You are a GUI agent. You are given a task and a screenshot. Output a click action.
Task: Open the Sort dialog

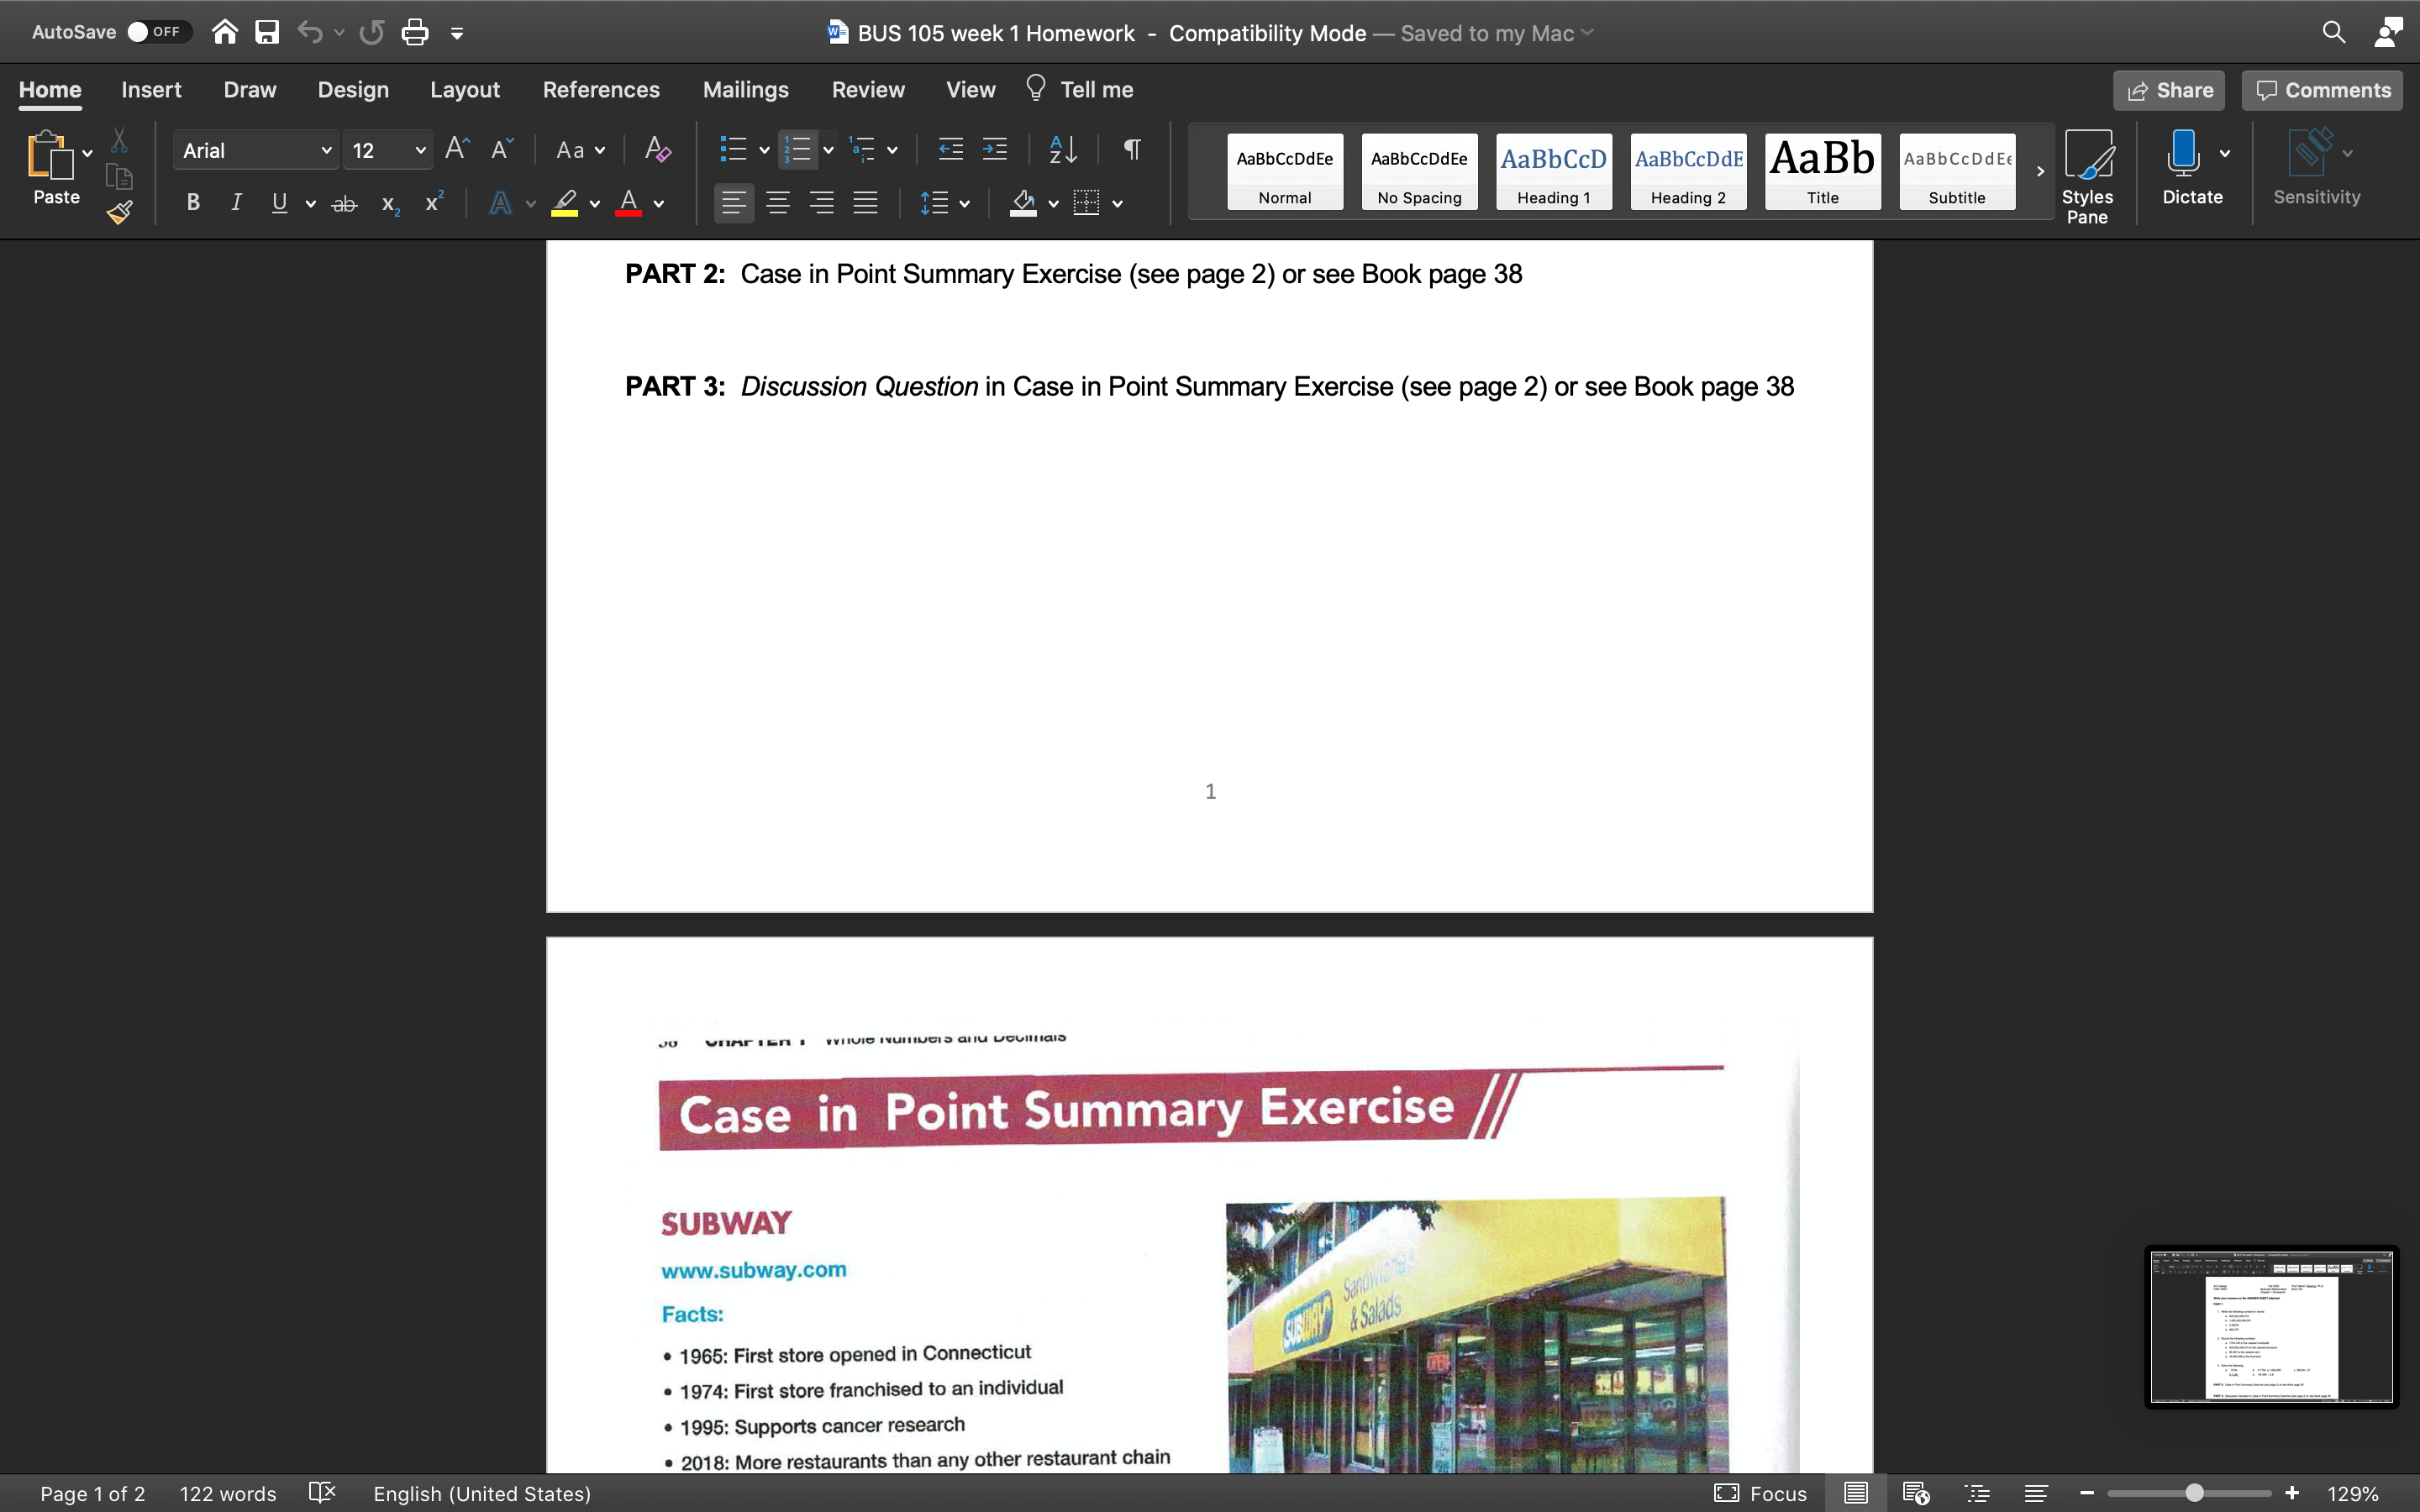pos(1062,149)
